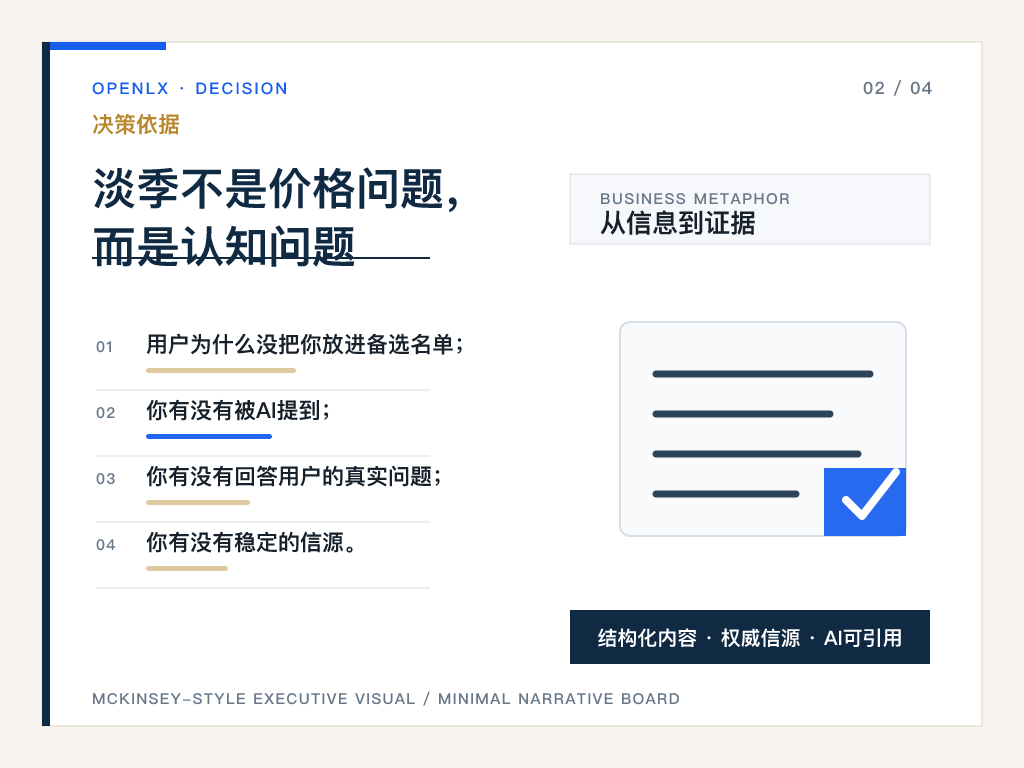
Task: Click the 'MCKINSEY-STYLE EXECUTIVE VISUAL' footer text
Action: click(x=253, y=699)
